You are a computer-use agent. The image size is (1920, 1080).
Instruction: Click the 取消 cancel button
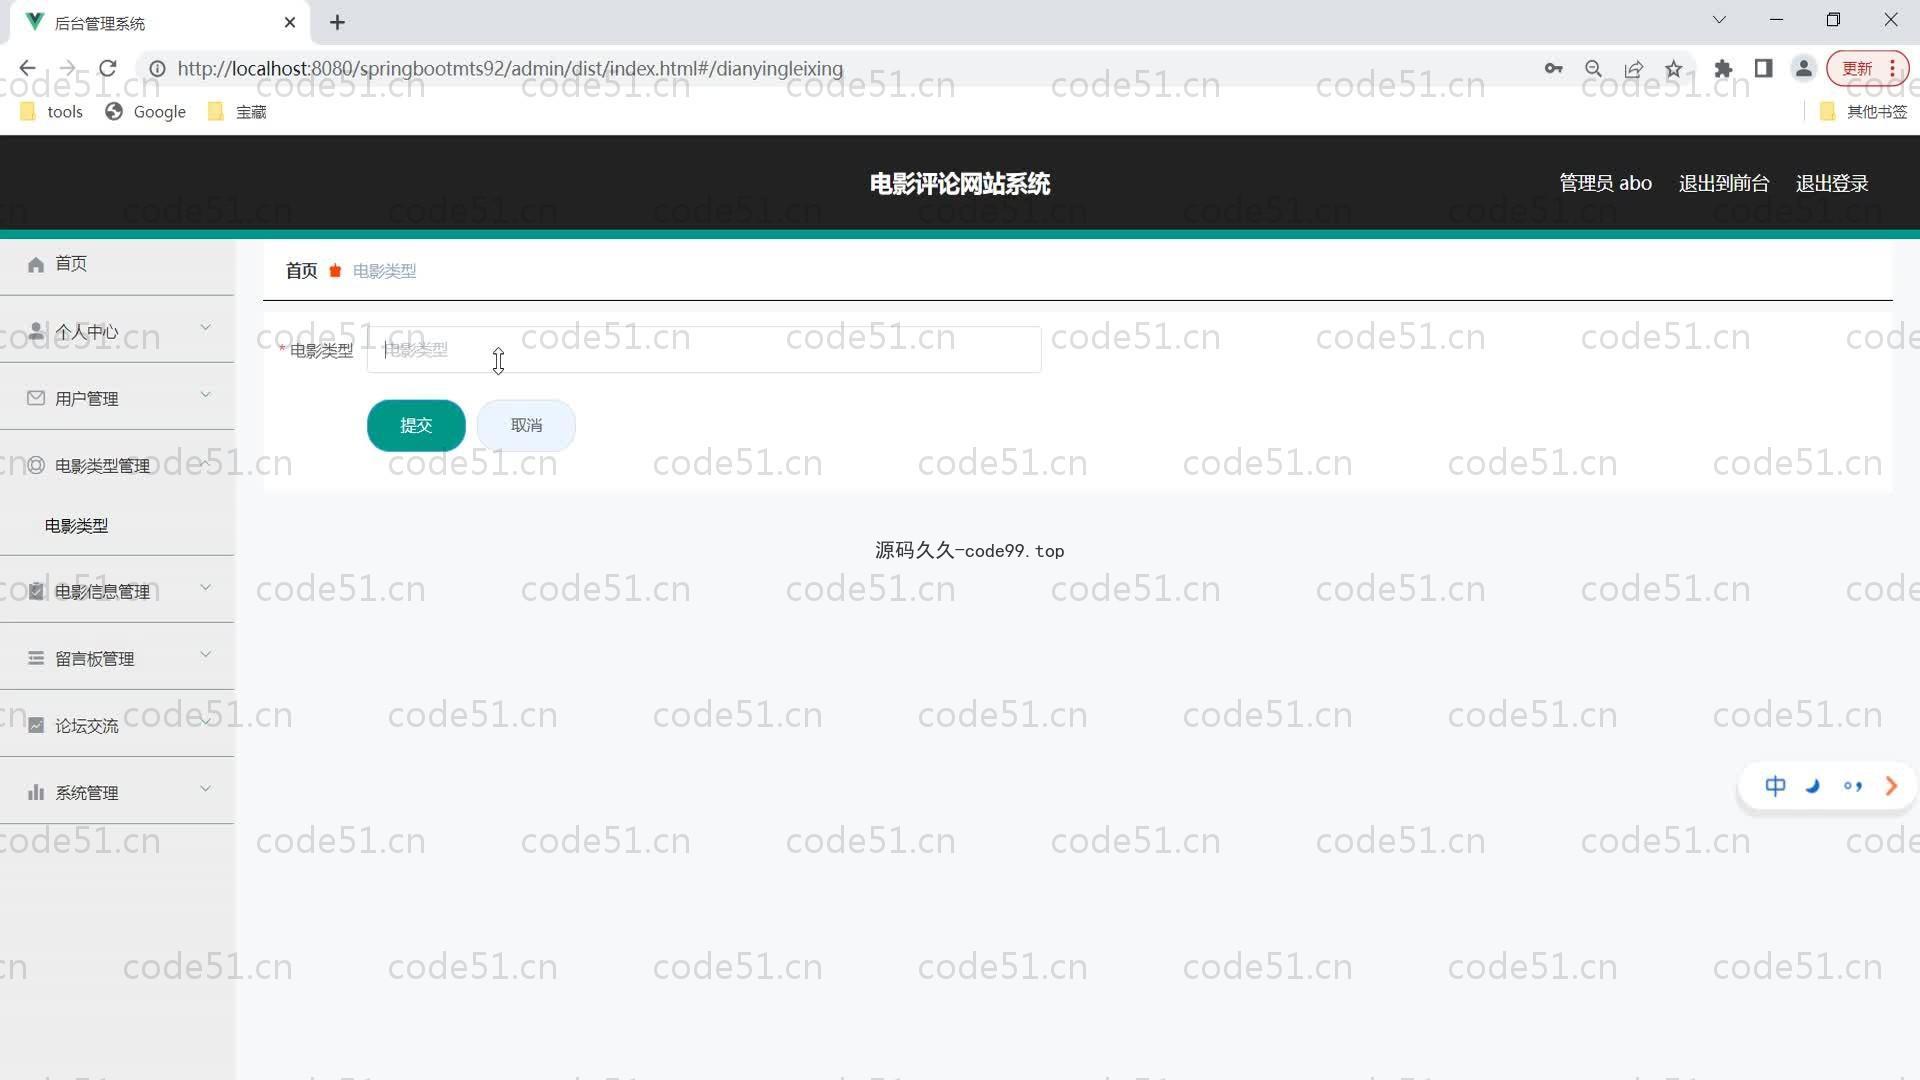[x=526, y=426]
